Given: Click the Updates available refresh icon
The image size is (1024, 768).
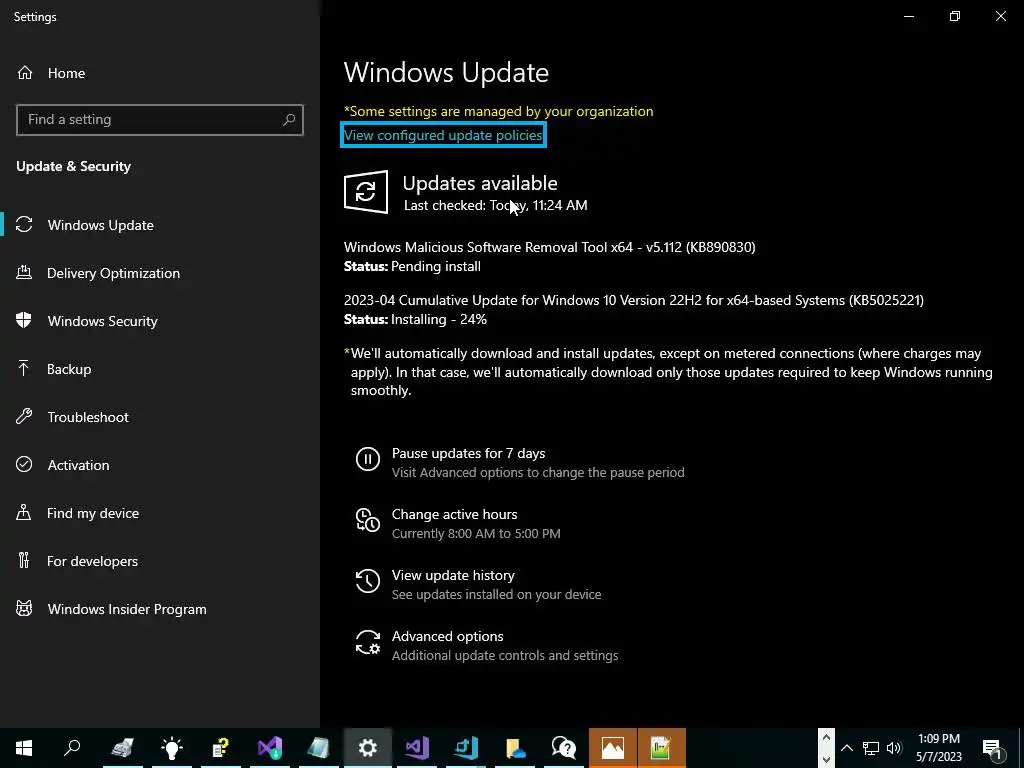Looking at the screenshot, I should (366, 192).
